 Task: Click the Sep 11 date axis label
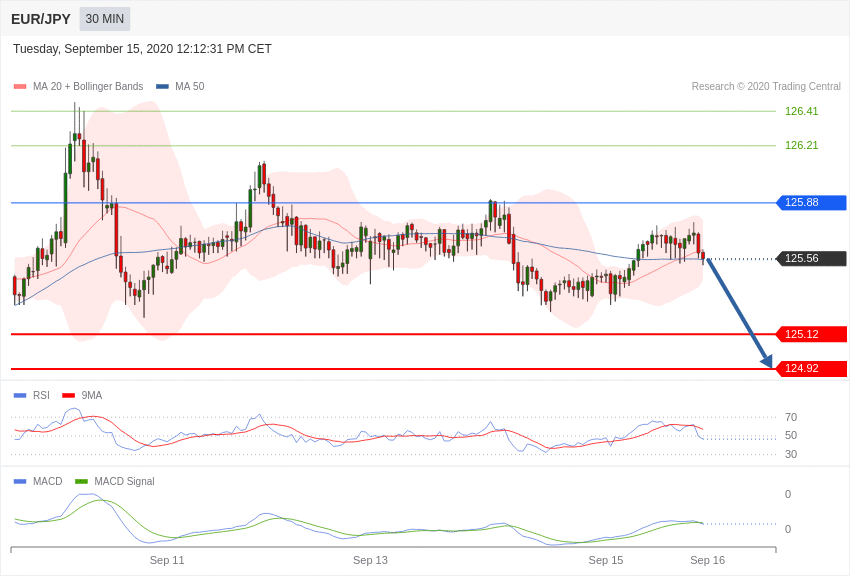pos(167,560)
